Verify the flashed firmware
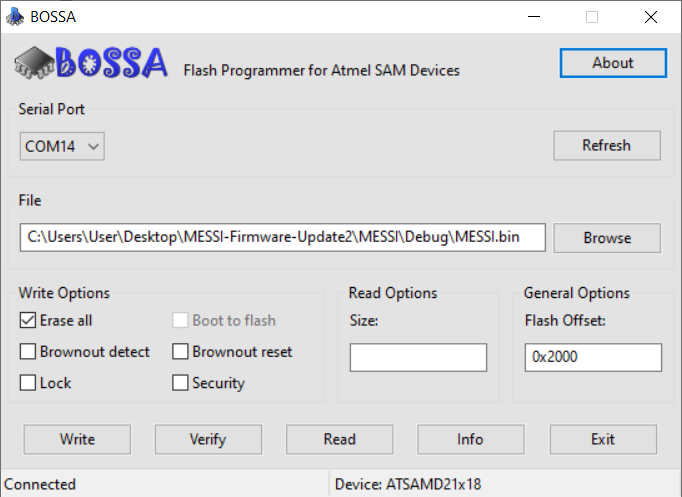682x497 pixels. 208,439
